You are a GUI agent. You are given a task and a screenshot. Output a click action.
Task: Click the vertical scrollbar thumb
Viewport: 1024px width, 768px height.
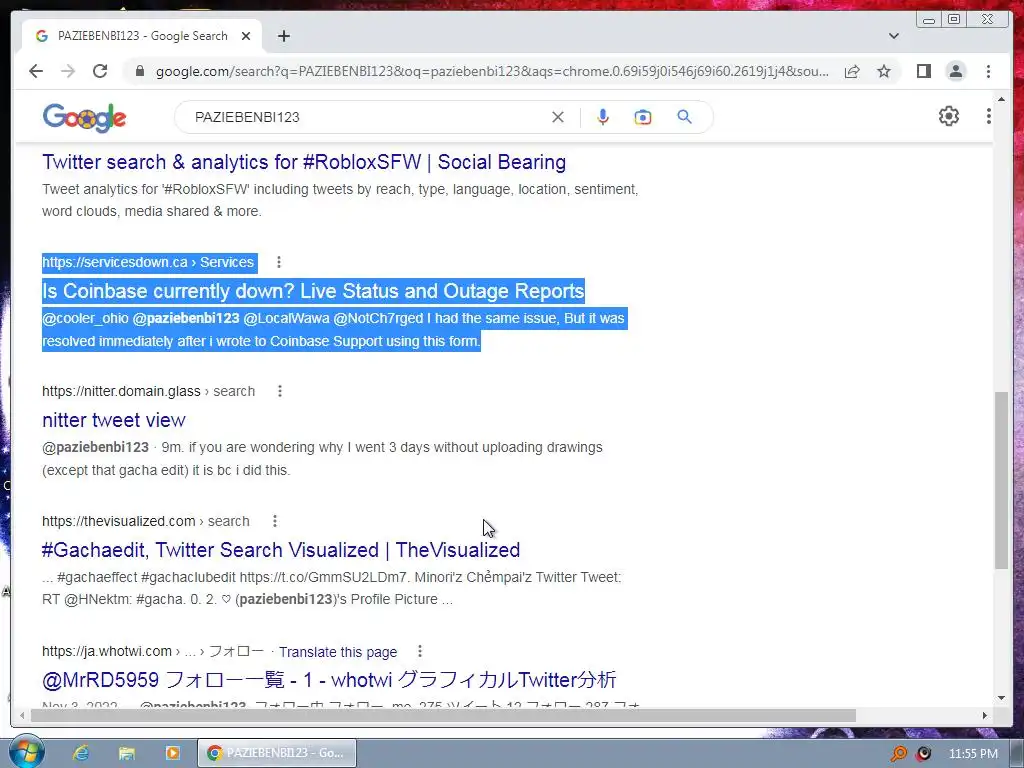click(1001, 480)
